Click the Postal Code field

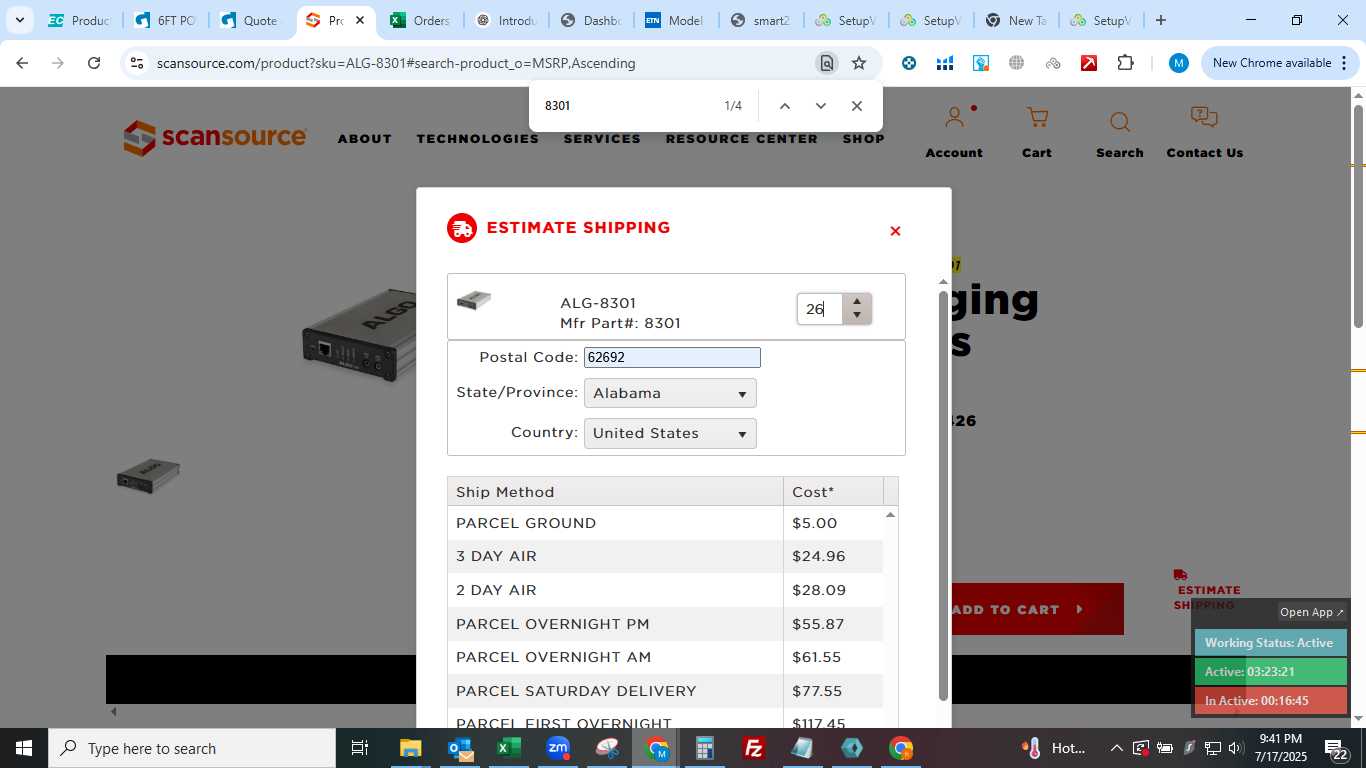click(x=672, y=357)
